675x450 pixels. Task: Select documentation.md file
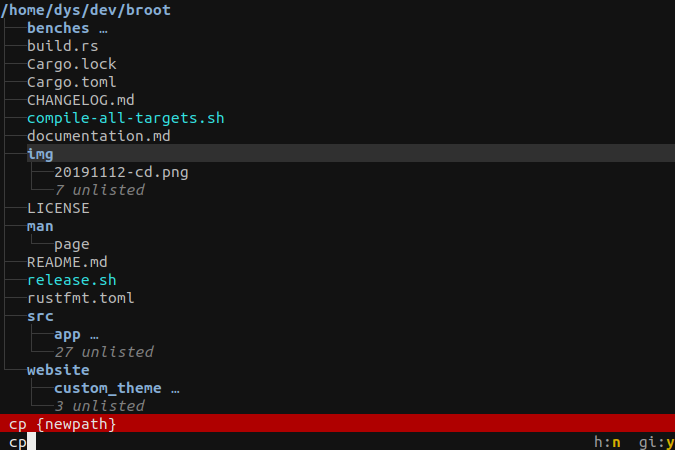point(99,136)
